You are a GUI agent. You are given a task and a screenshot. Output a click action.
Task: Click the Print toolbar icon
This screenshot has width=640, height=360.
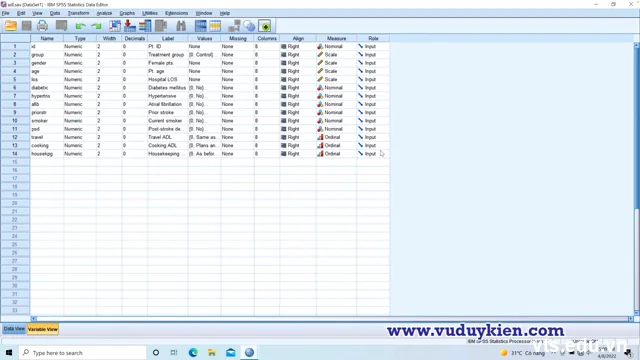[x=42, y=26]
